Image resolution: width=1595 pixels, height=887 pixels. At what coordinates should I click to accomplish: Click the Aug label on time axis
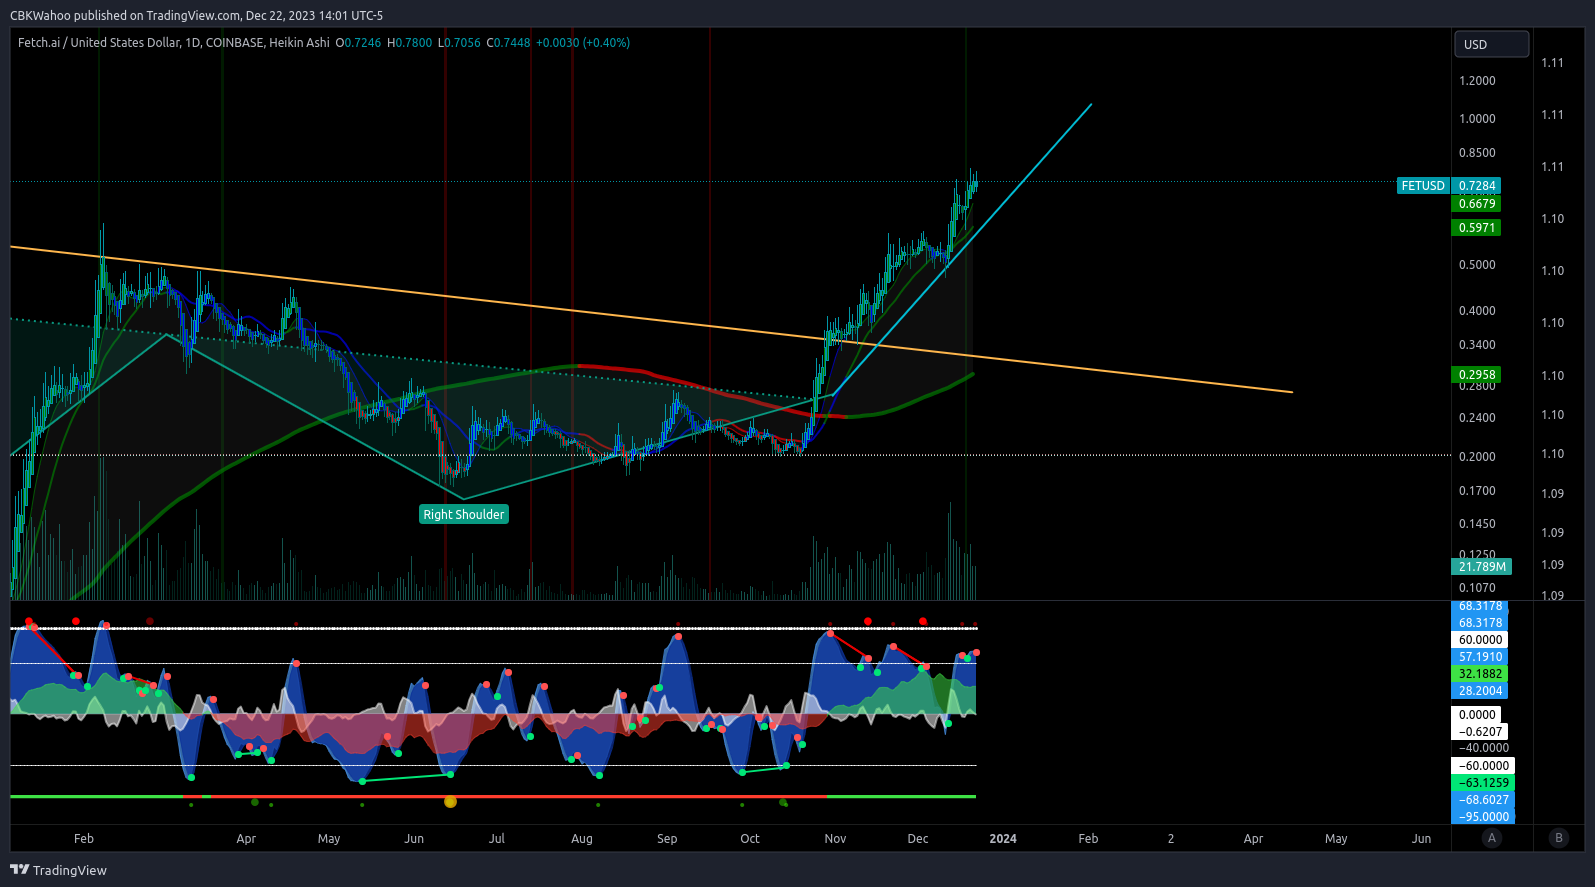coord(582,839)
